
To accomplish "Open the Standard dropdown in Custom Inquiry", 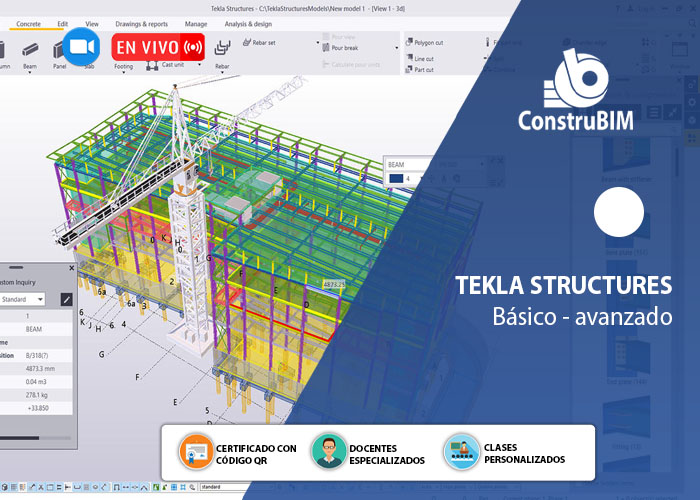I will point(22,299).
